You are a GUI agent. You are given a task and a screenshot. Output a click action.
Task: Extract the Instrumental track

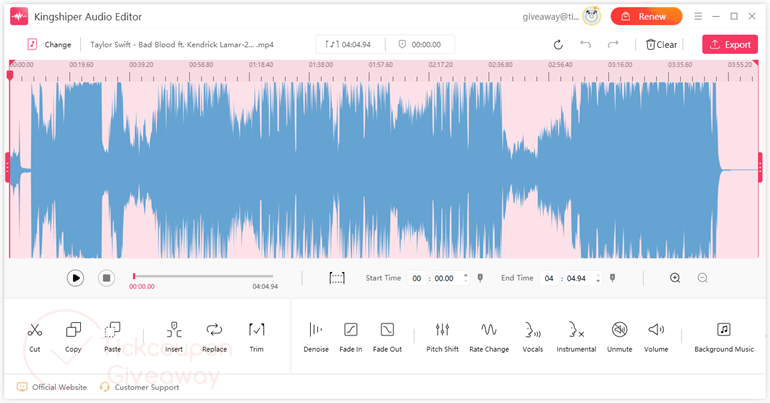click(576, 337)
